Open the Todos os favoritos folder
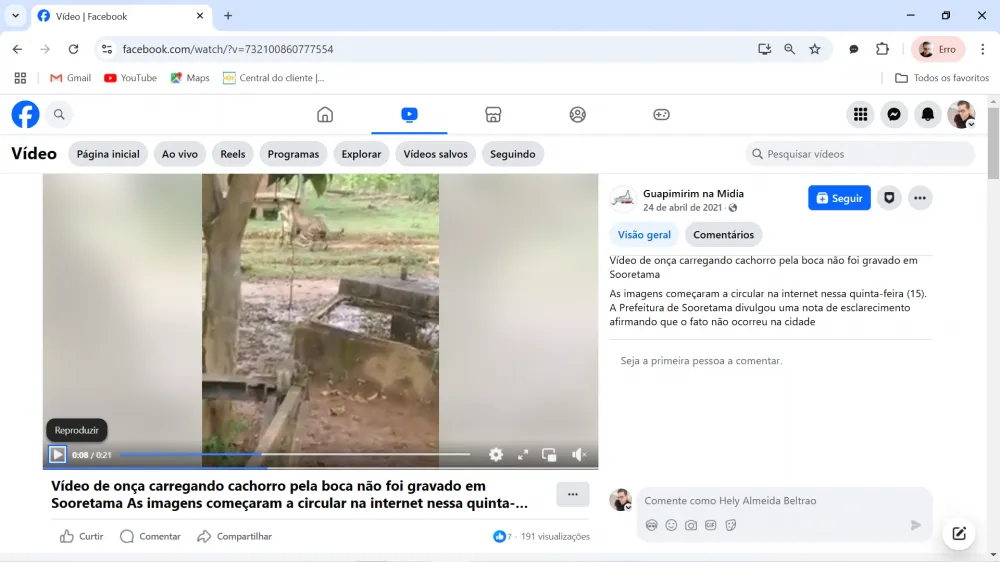This screenshot has height=562, width=1000. [942, 78]
